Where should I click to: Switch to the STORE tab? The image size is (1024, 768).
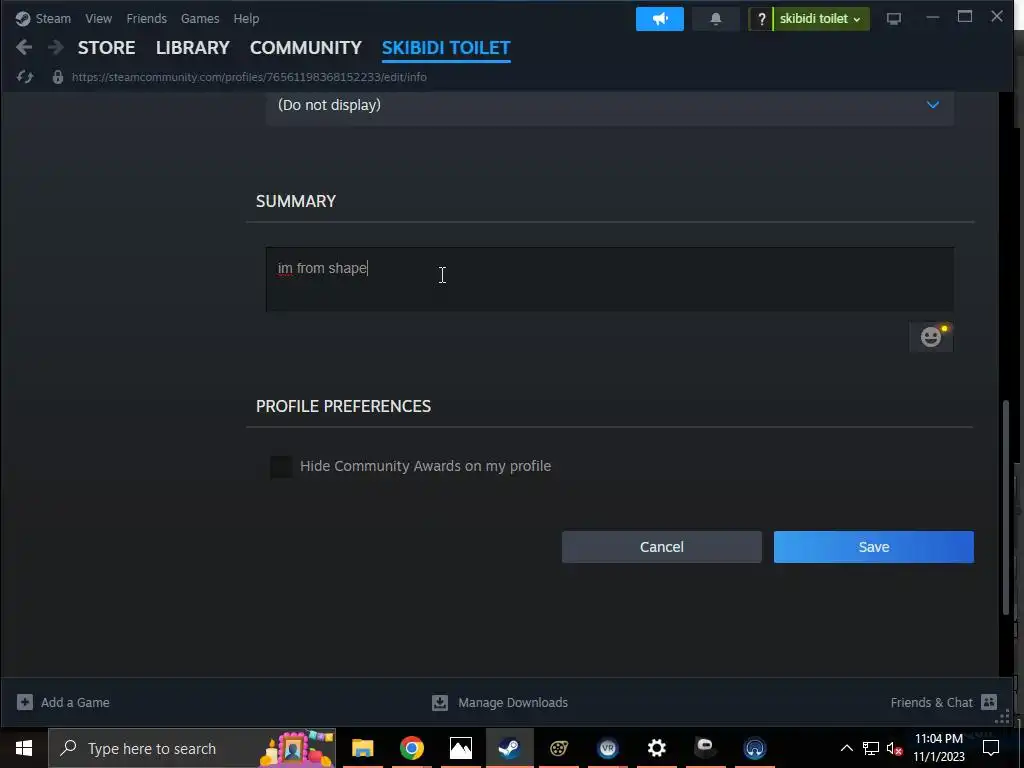pos(106,48)
